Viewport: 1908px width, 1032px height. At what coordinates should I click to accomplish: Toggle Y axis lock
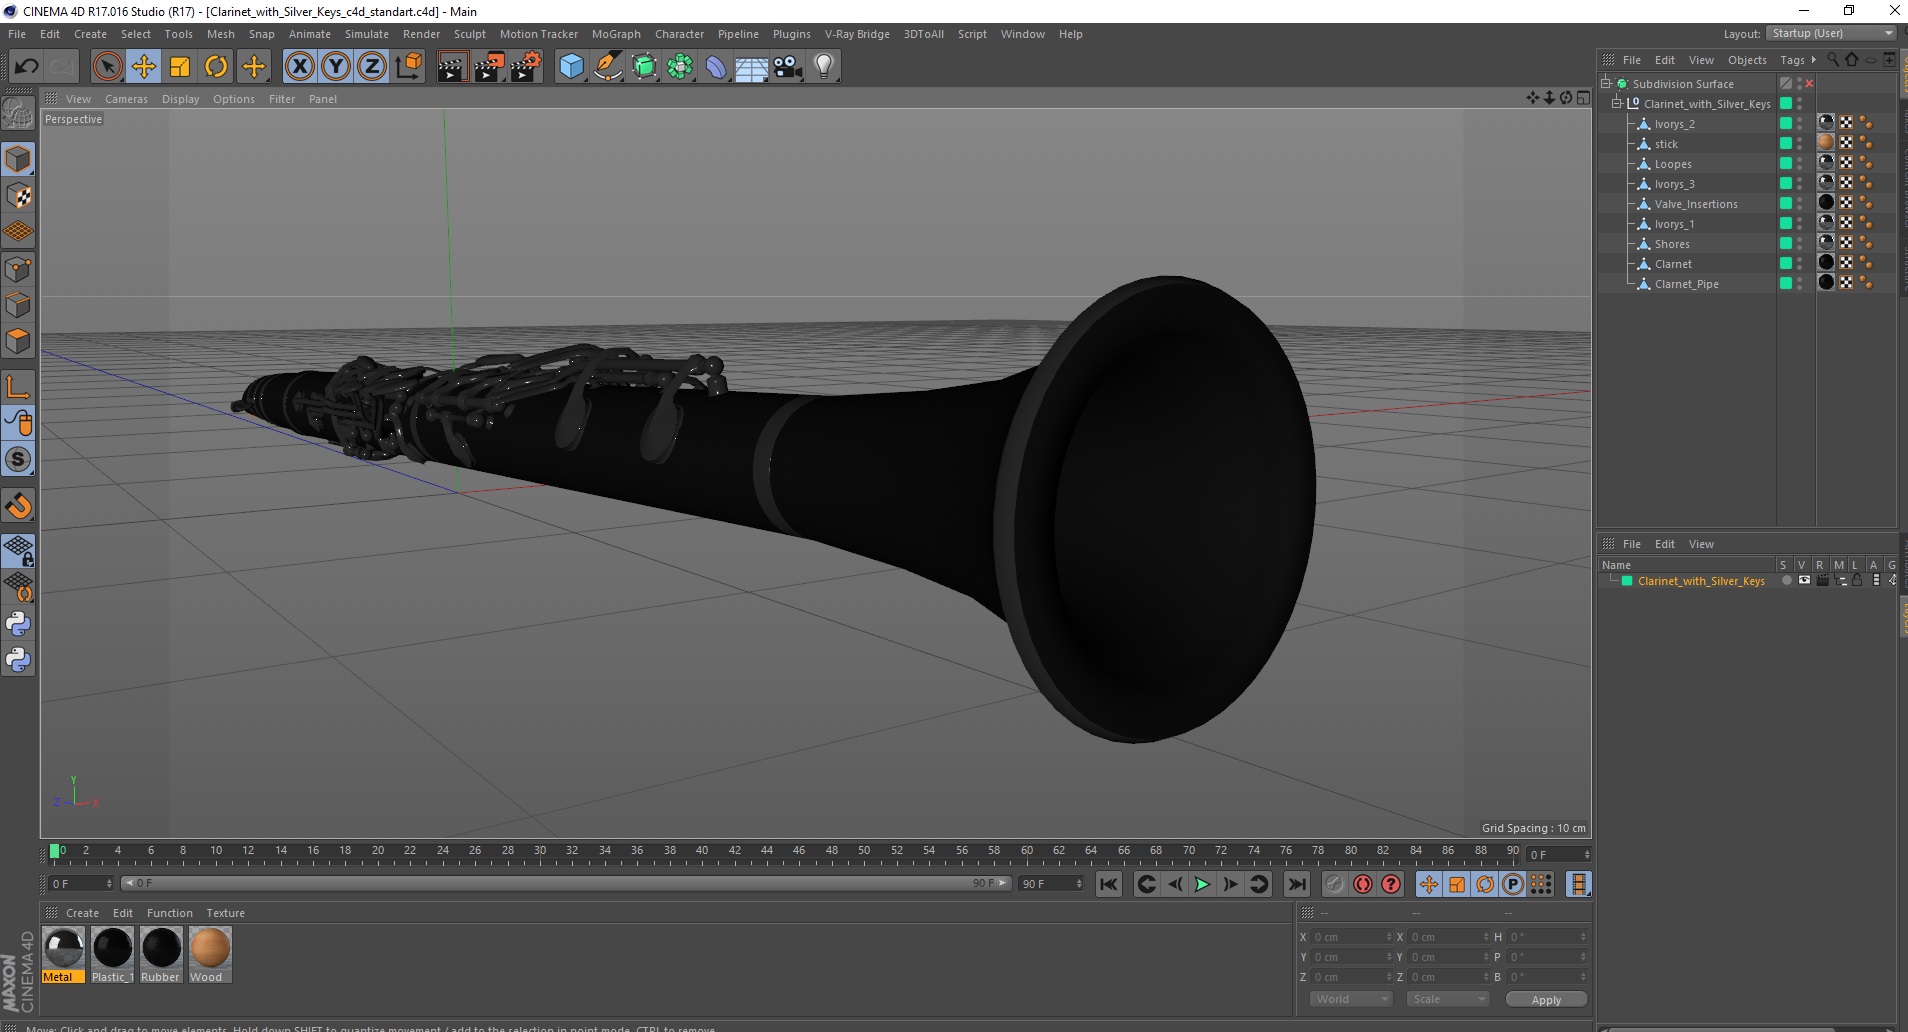click(x=336, y=67)
